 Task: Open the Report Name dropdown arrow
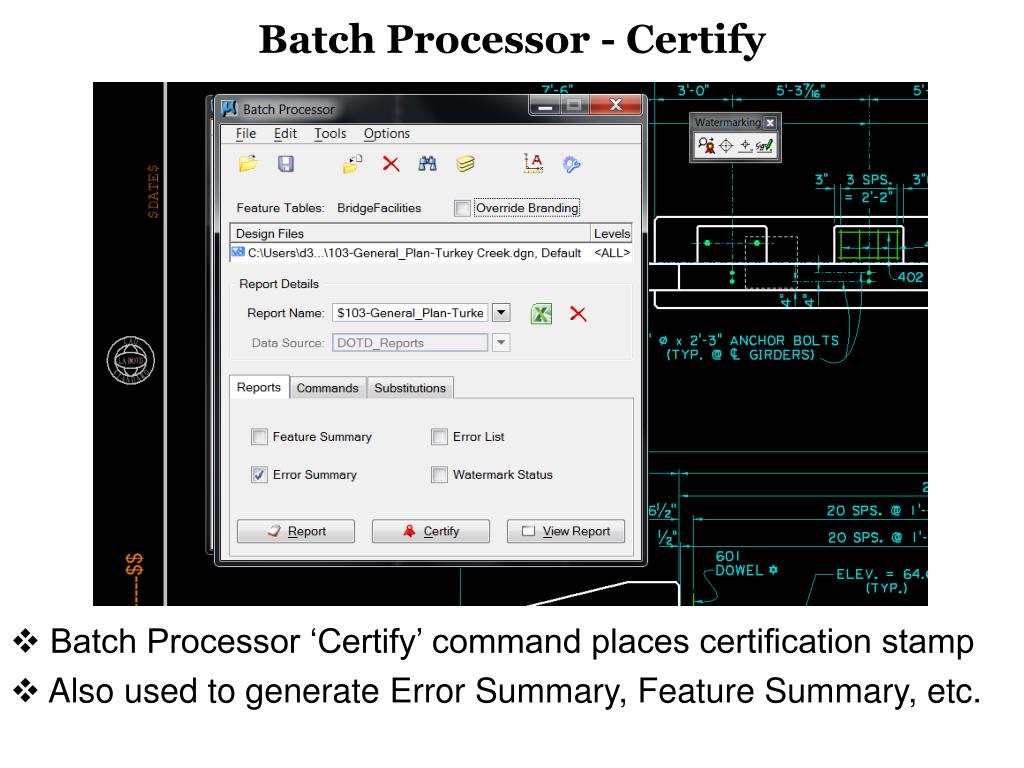pyautogui.click(x=501, y=313)
